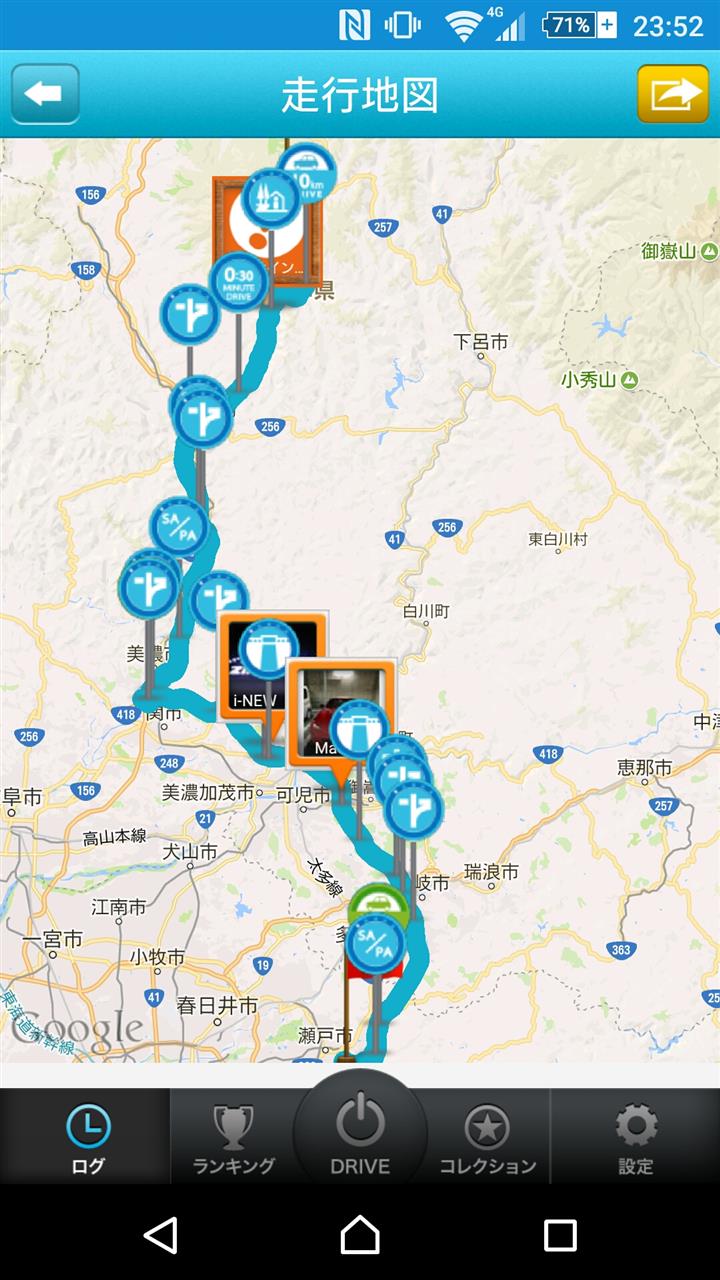Tap the Android home button
This screenshot has height=1280, width=720.
point(360,1235)
